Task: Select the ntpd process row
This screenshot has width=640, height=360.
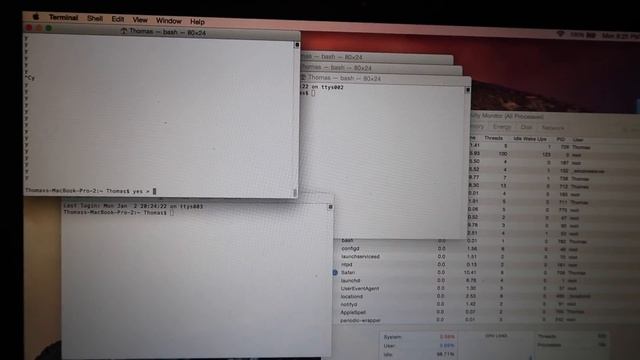Action: (487, 264)
